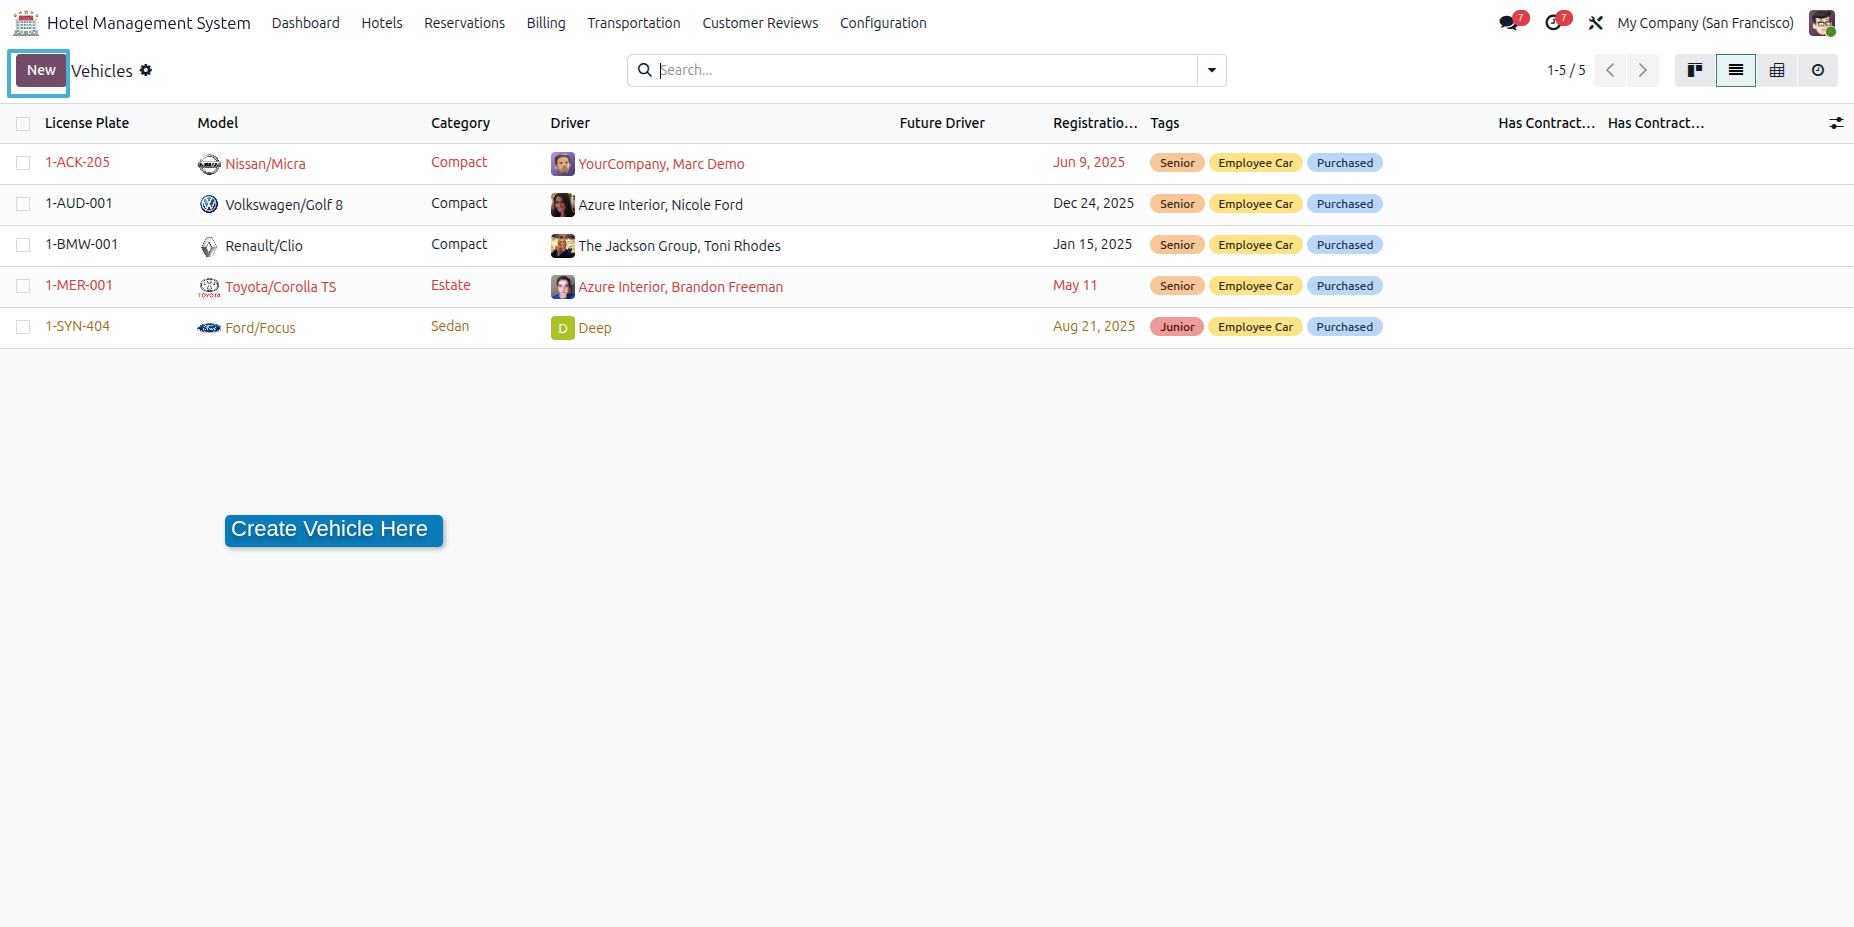The width and height of the screenshot is (1854, 927).
Task: Open the Volkswagen/Golf 8 vehicle record
Action: click(284, 205)
